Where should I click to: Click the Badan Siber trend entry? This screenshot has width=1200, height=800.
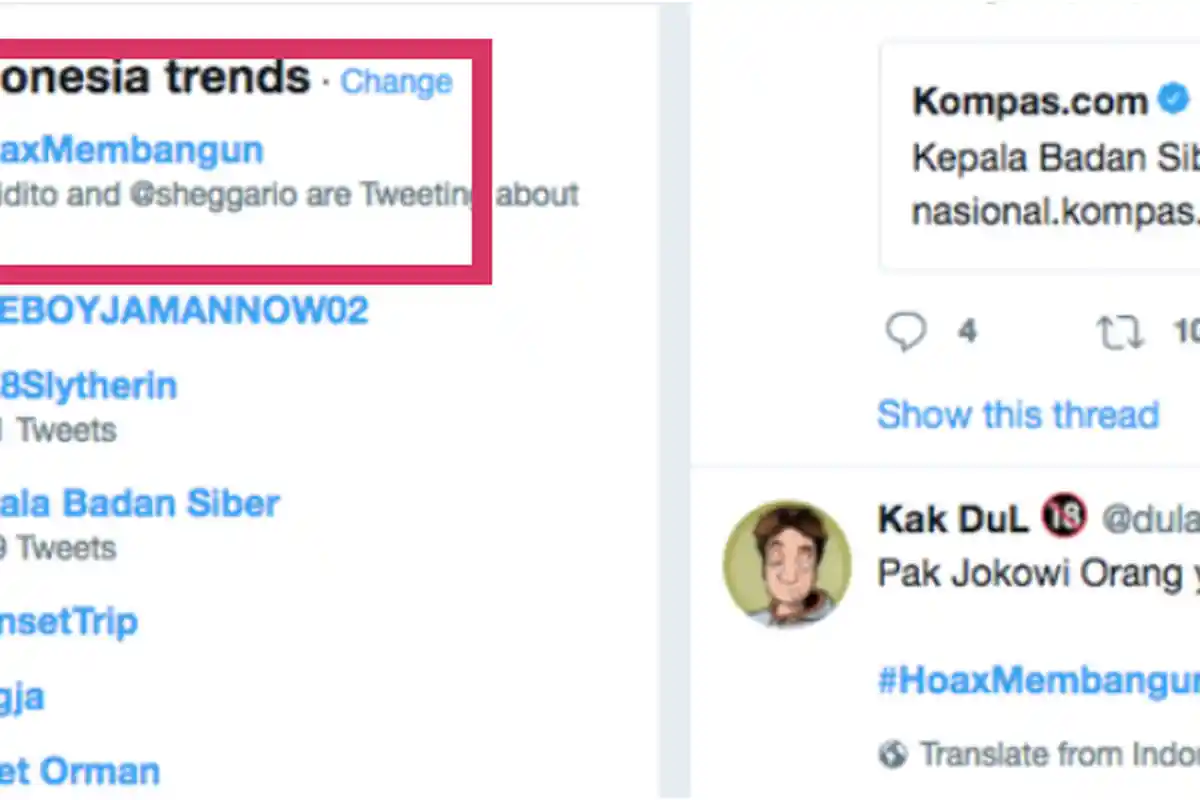coord(140,503)
